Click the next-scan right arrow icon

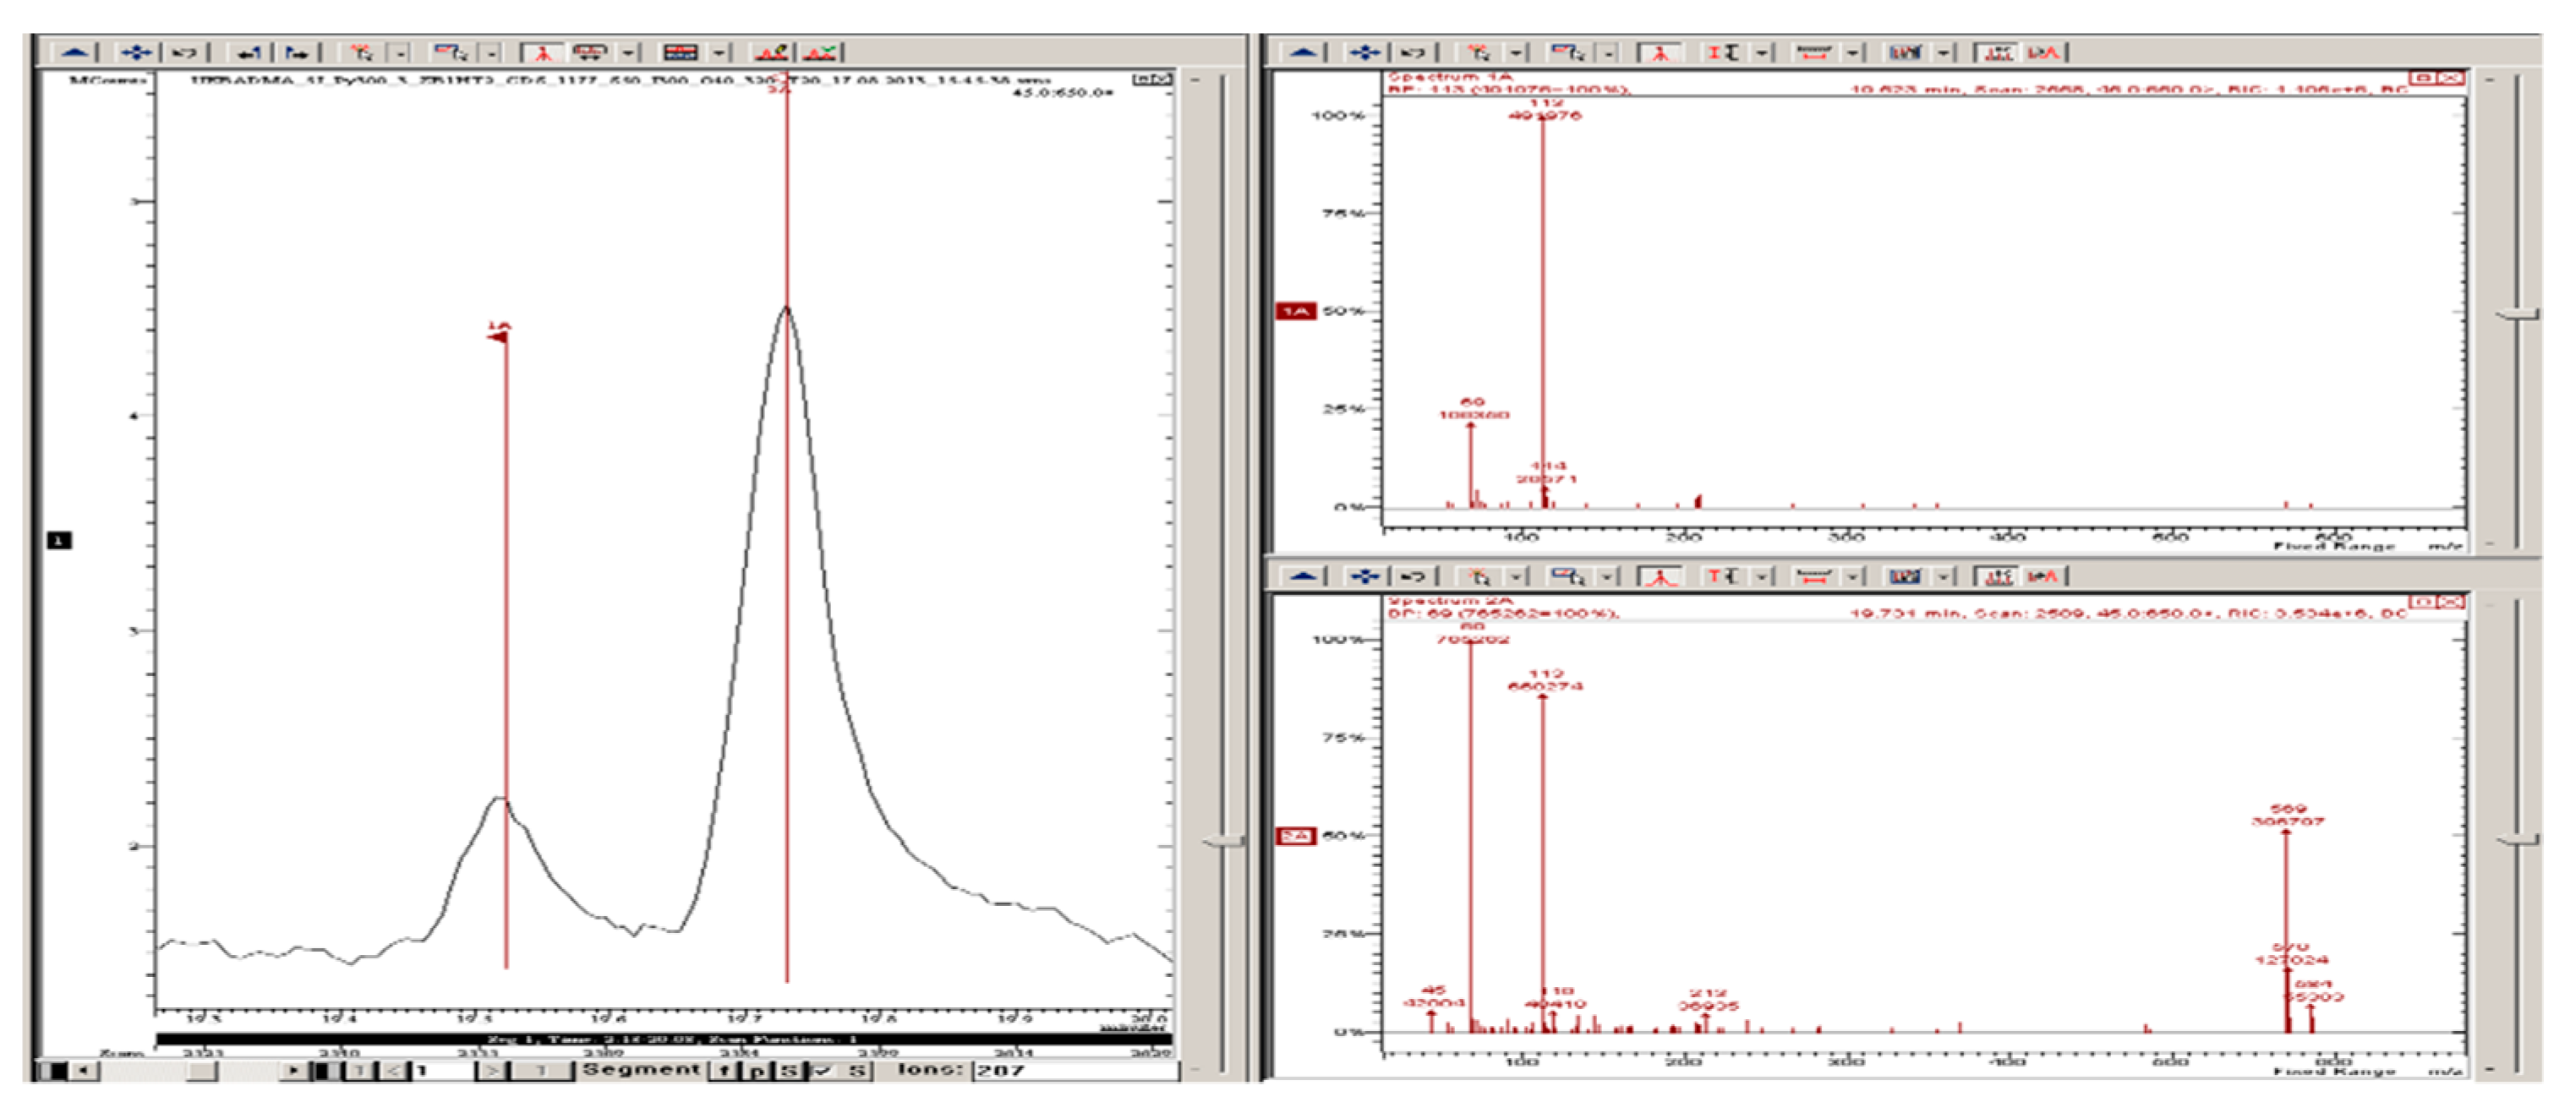click(296, 52)
